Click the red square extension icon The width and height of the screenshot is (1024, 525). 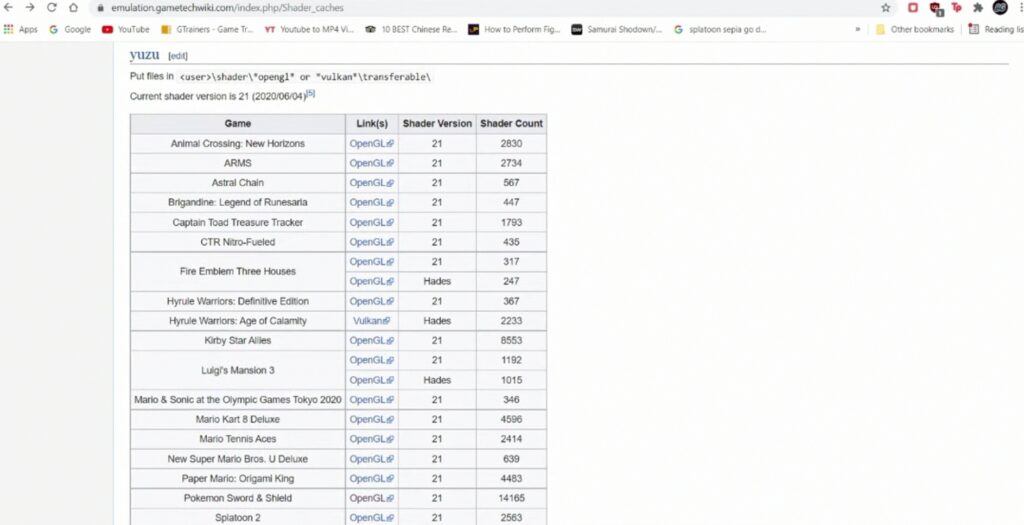pos(914,8)
